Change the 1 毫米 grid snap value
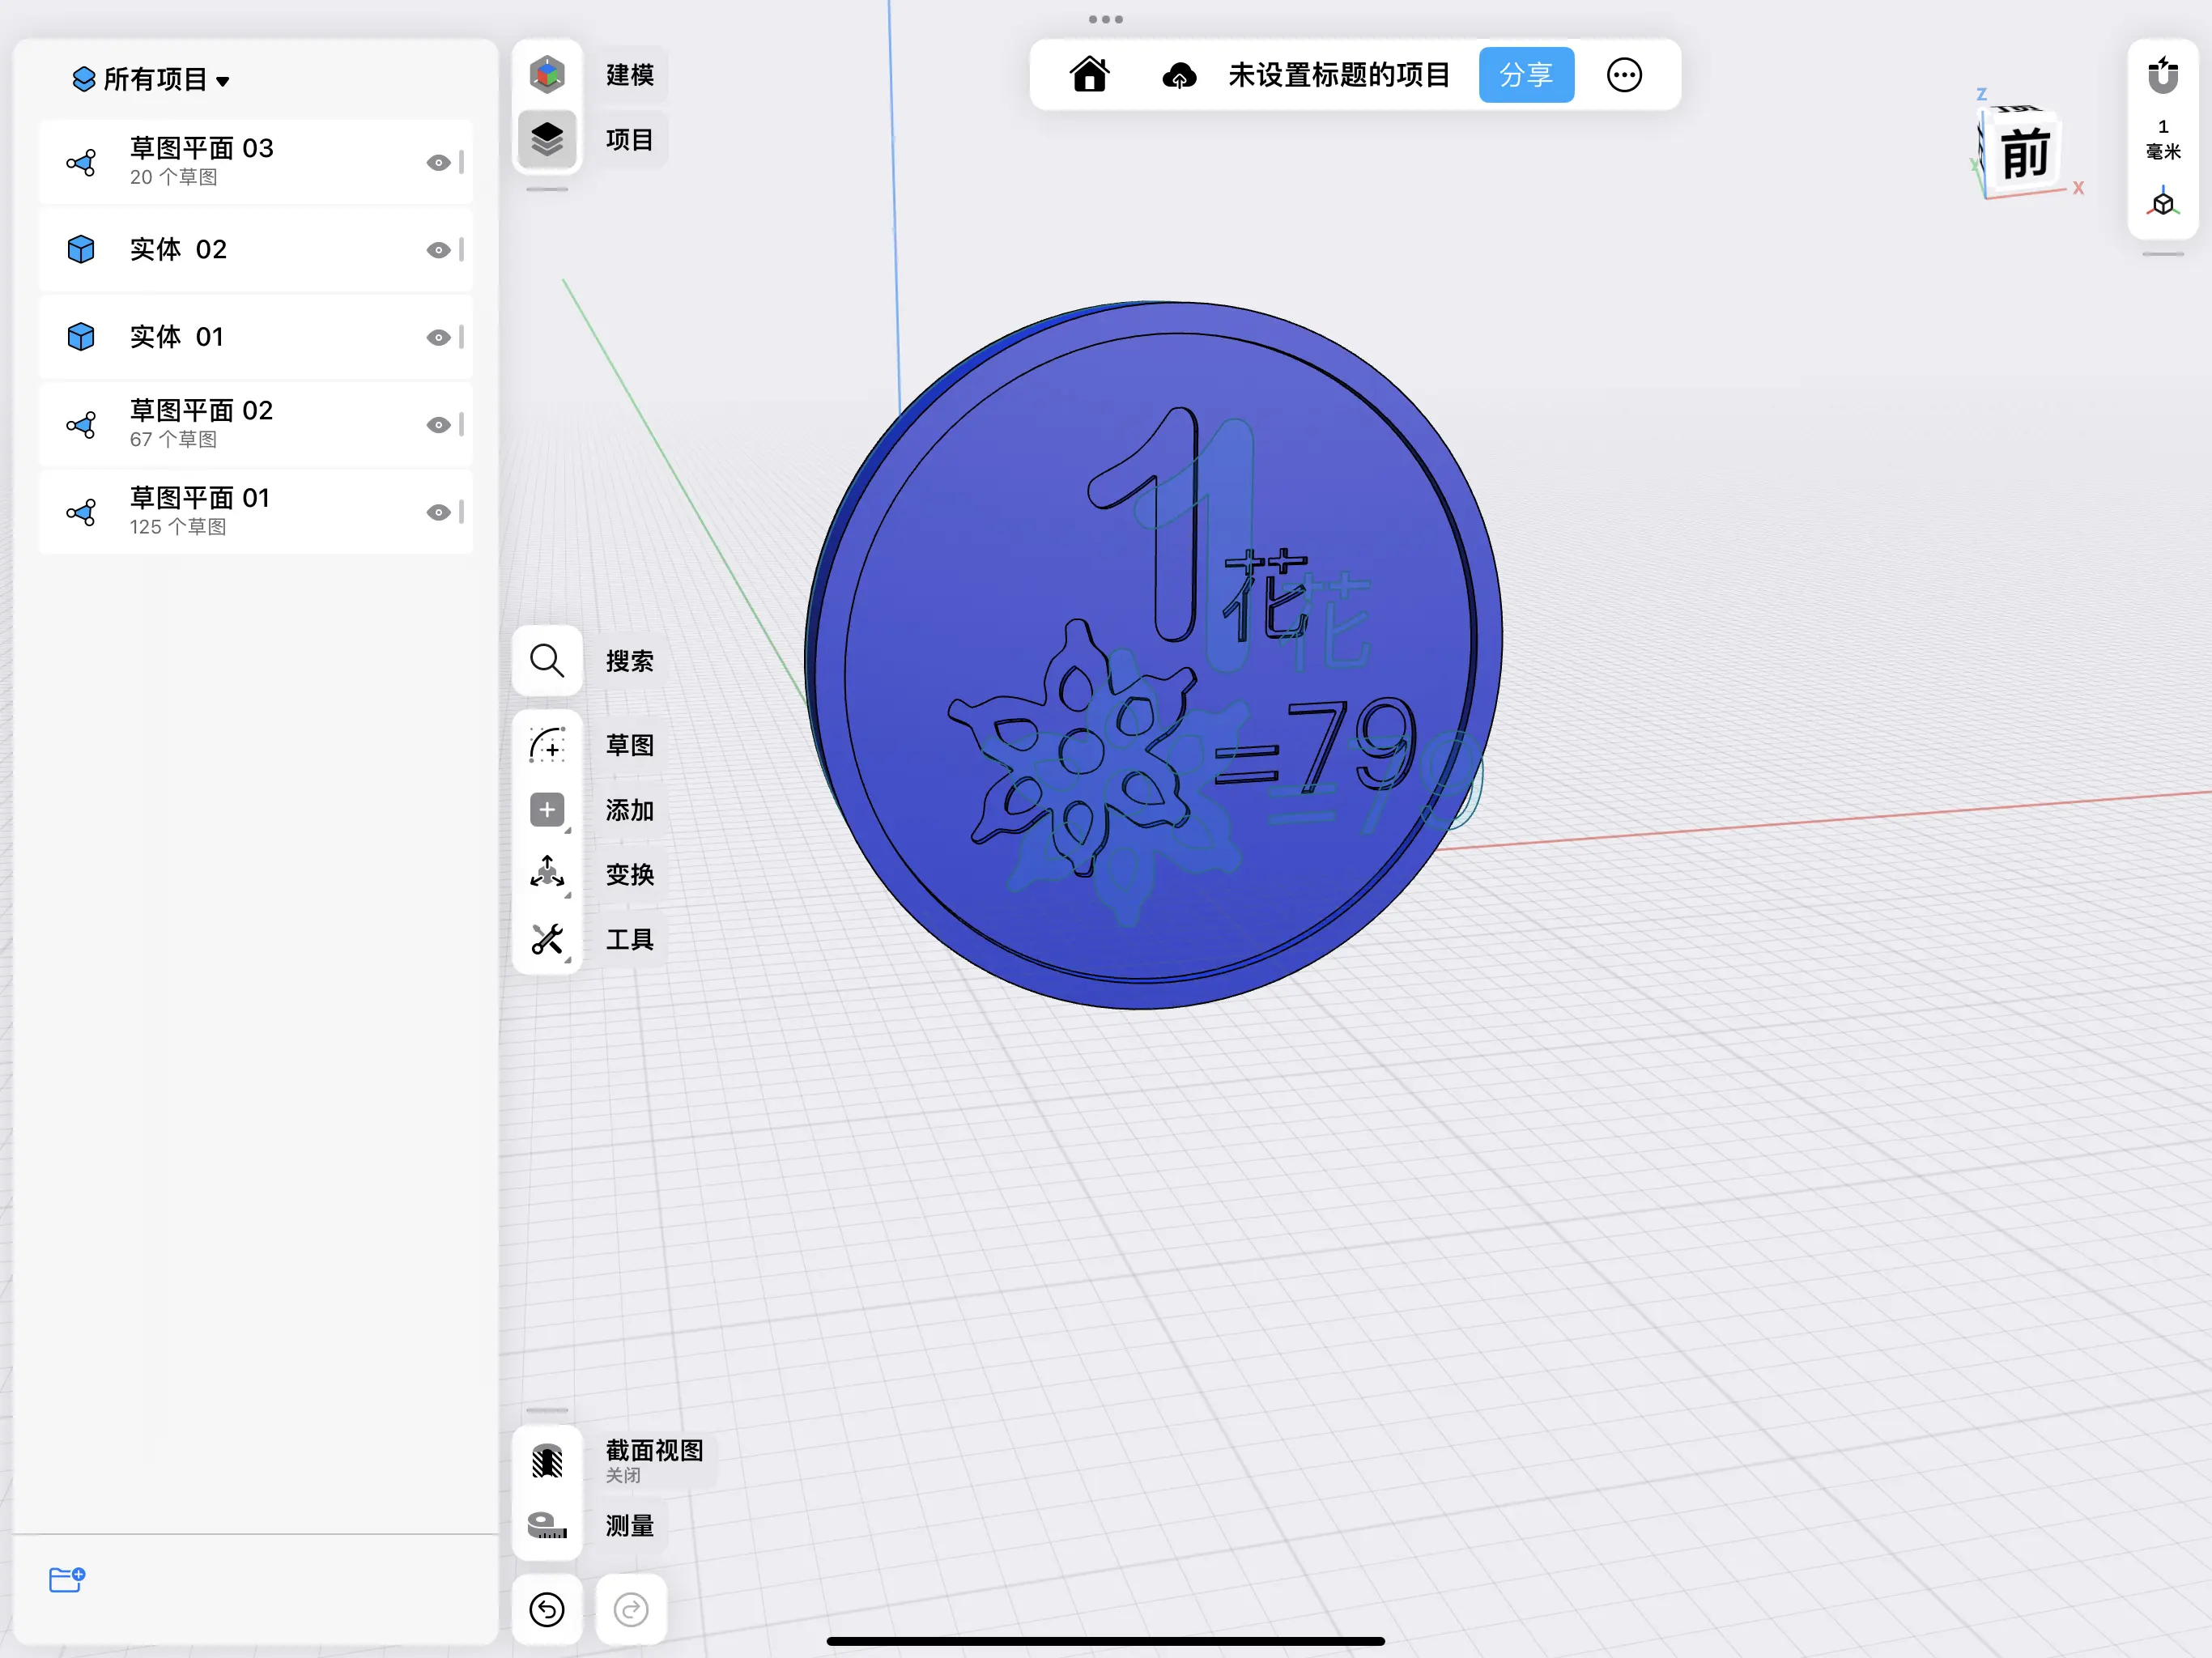Image resolution: width=2212 pixels, height=1658 pixels. click(2163, 139)
